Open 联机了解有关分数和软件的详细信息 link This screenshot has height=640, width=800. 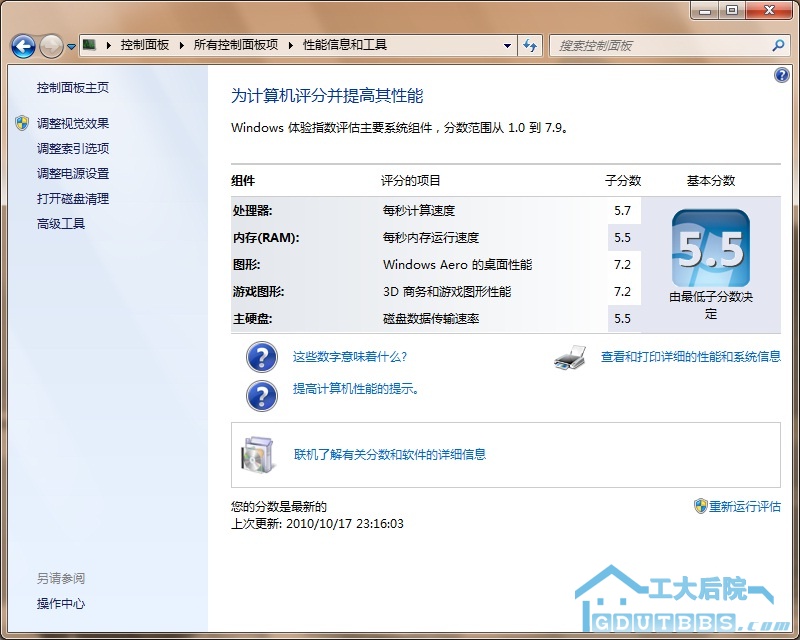click(x=390, y=455)
